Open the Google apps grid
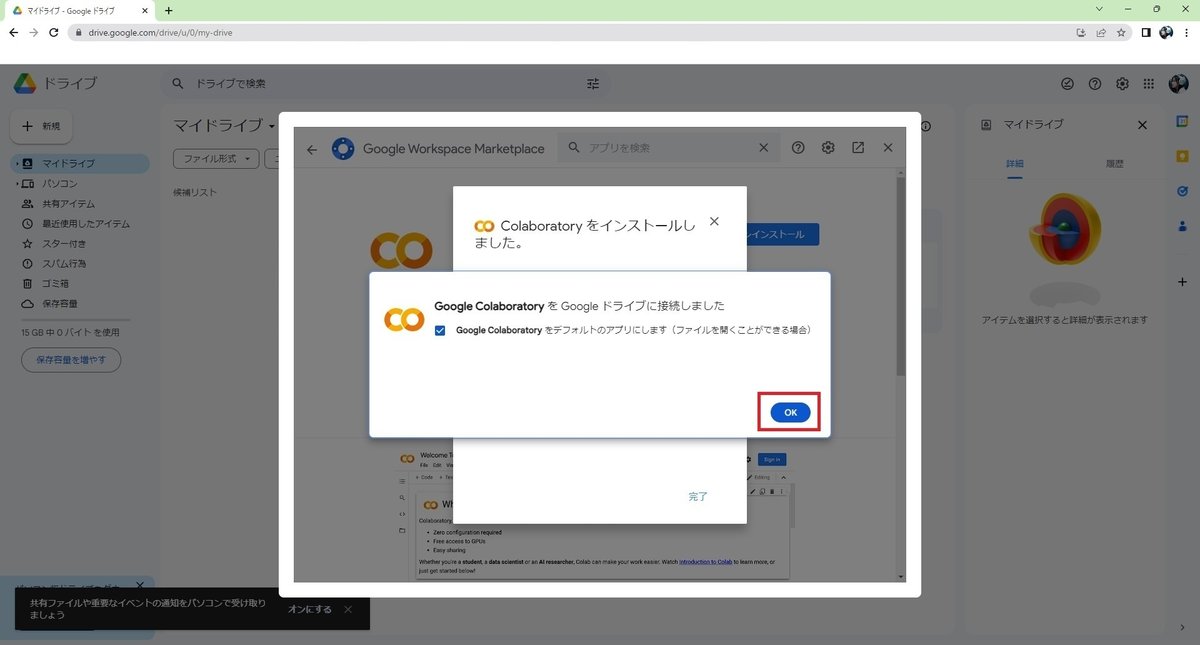Screen dimensions: 1200x645 point(1150,84)
